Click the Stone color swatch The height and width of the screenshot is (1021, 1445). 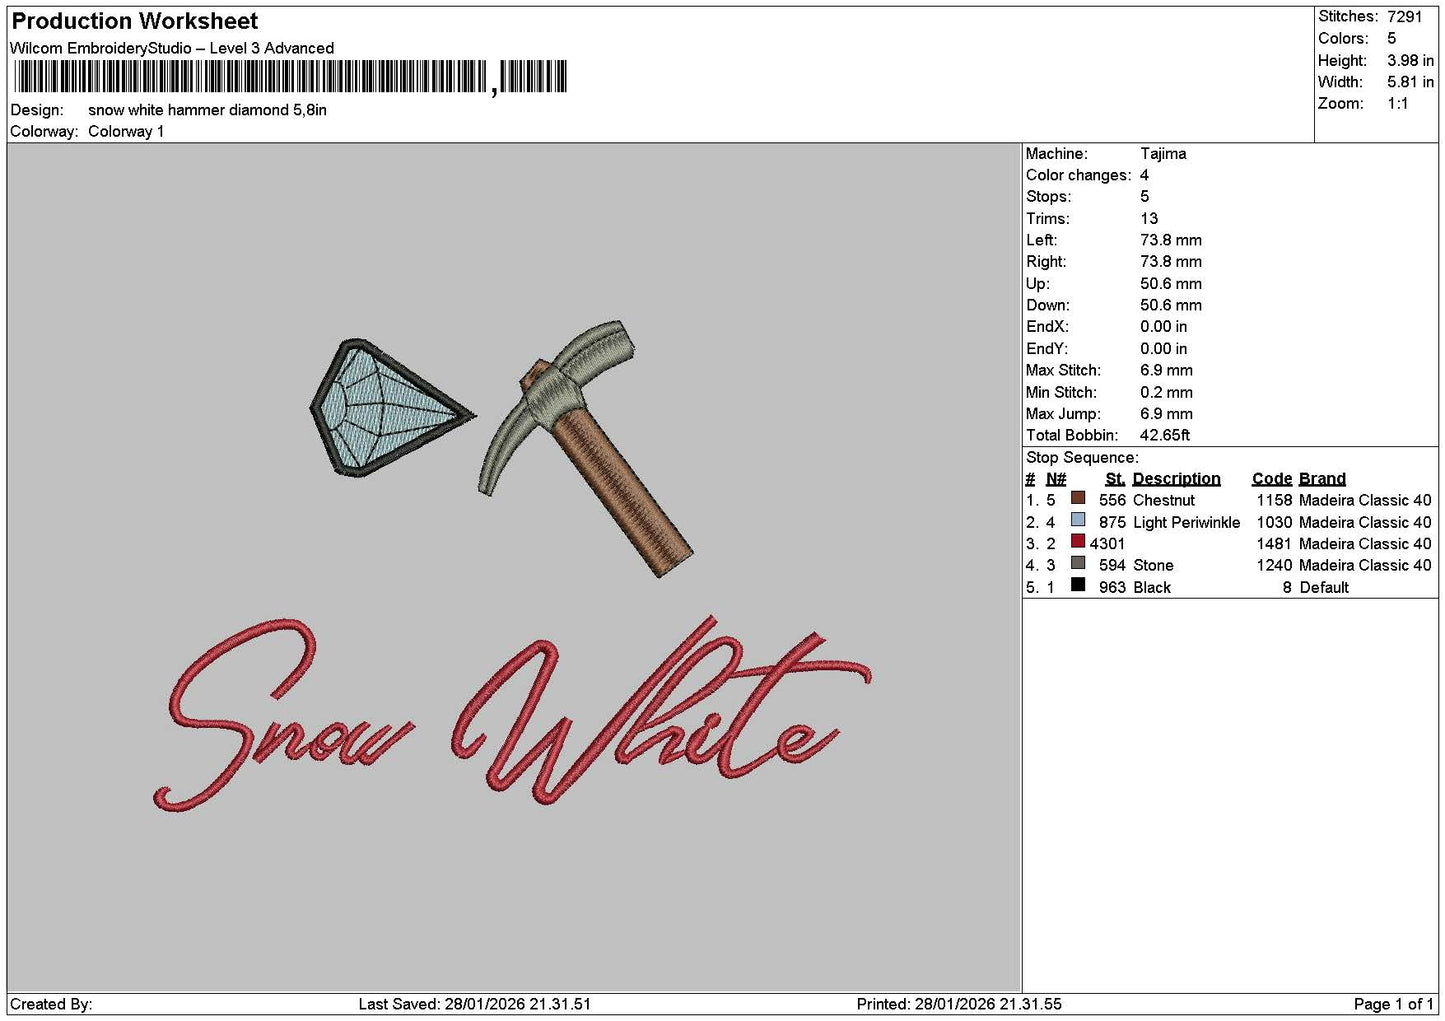pyautogui.click(x=1078, y=563)
